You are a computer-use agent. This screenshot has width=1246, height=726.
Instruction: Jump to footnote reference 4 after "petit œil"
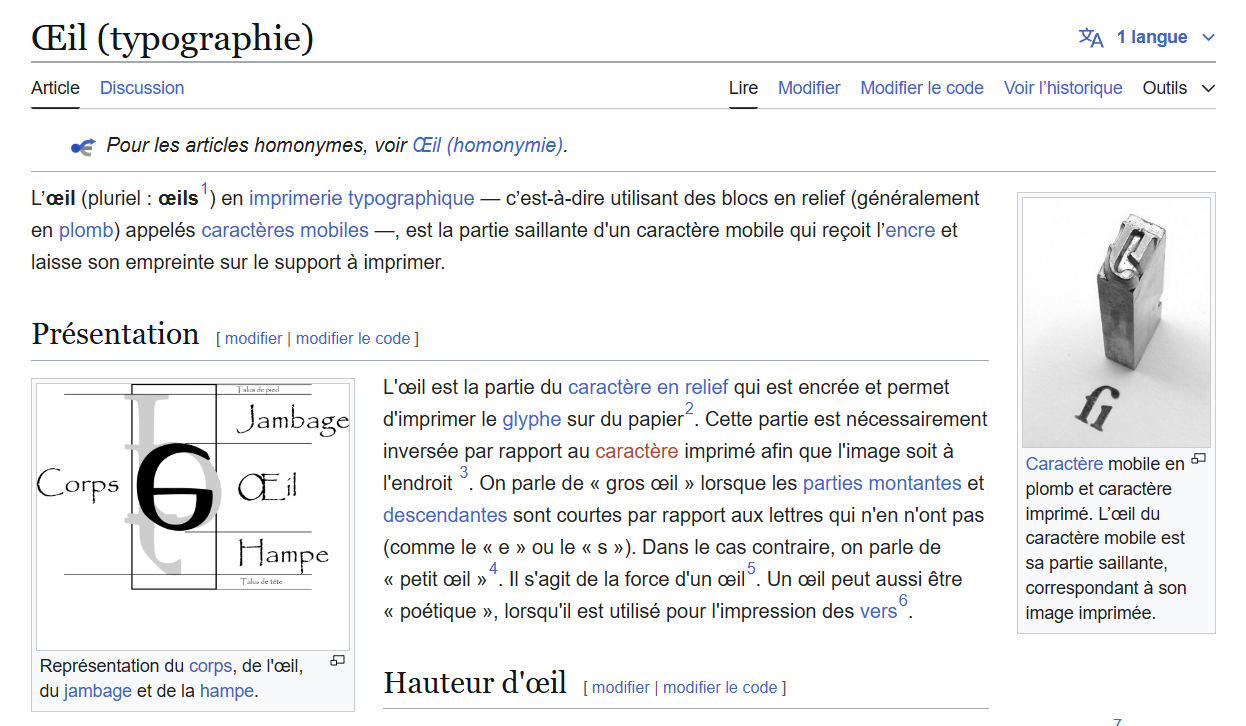[x=493, y=569]
